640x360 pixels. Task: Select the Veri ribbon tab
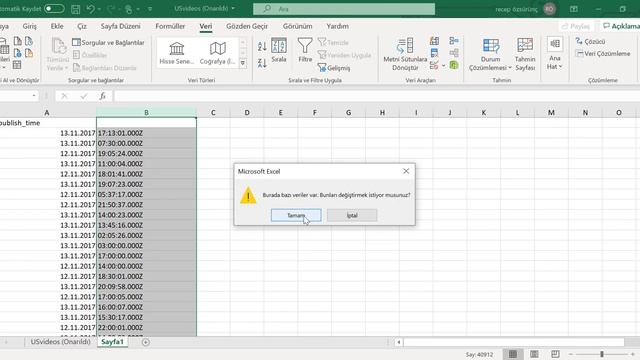click(206, 26)
